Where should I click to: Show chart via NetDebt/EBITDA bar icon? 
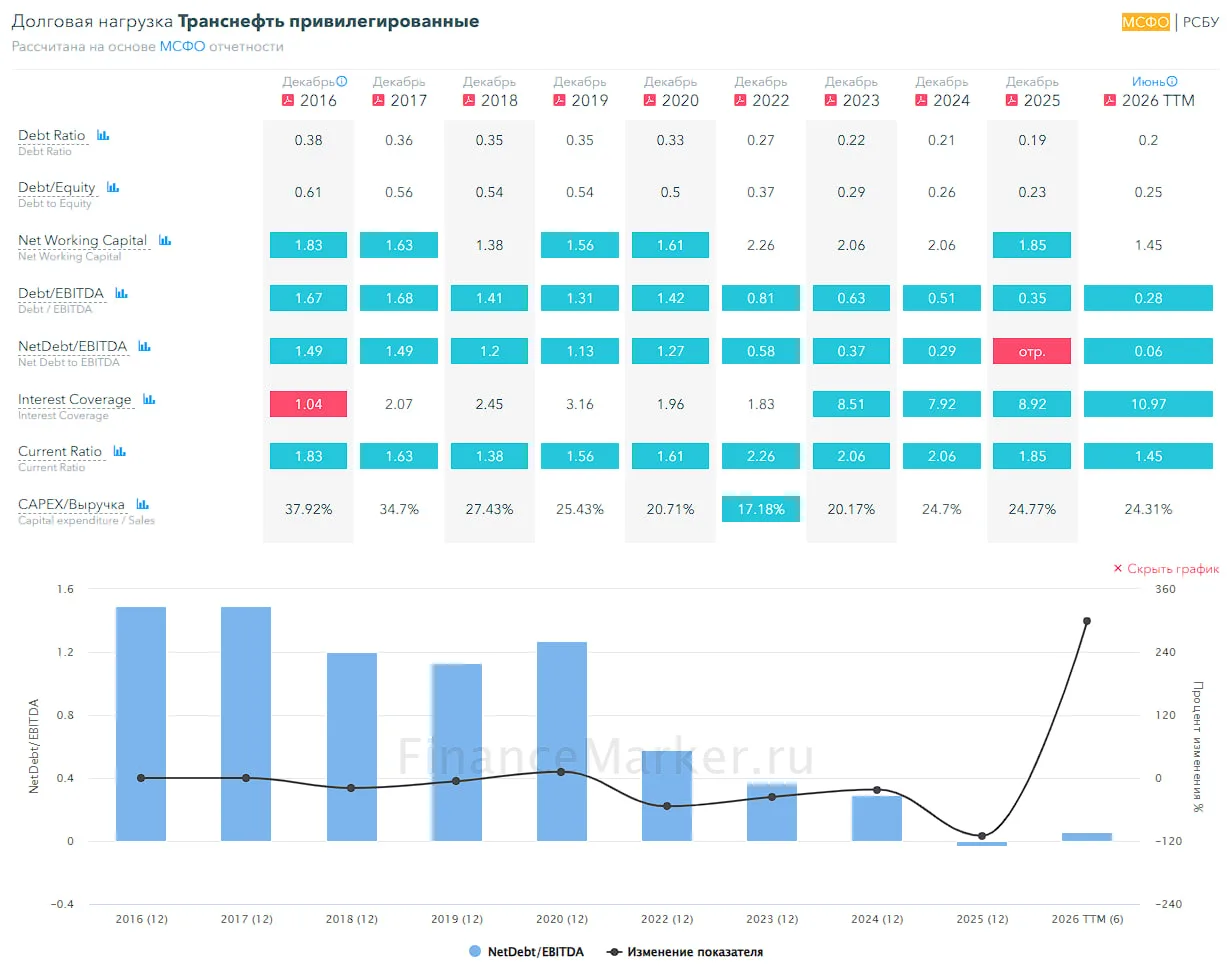point(145,346)
